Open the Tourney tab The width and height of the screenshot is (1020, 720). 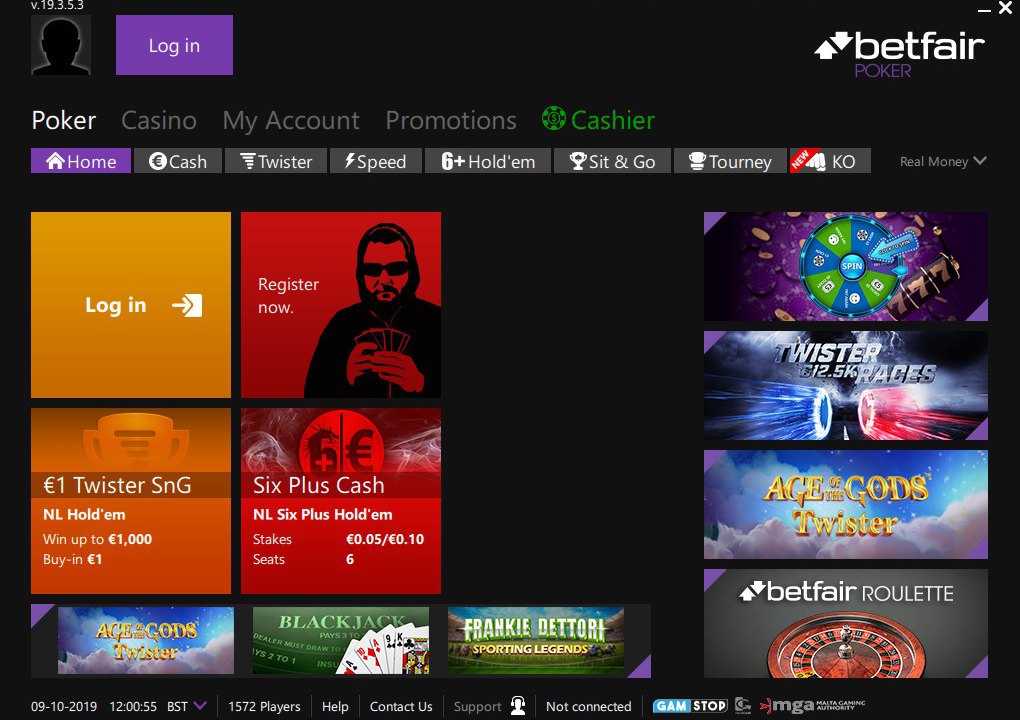pos(730,161)
